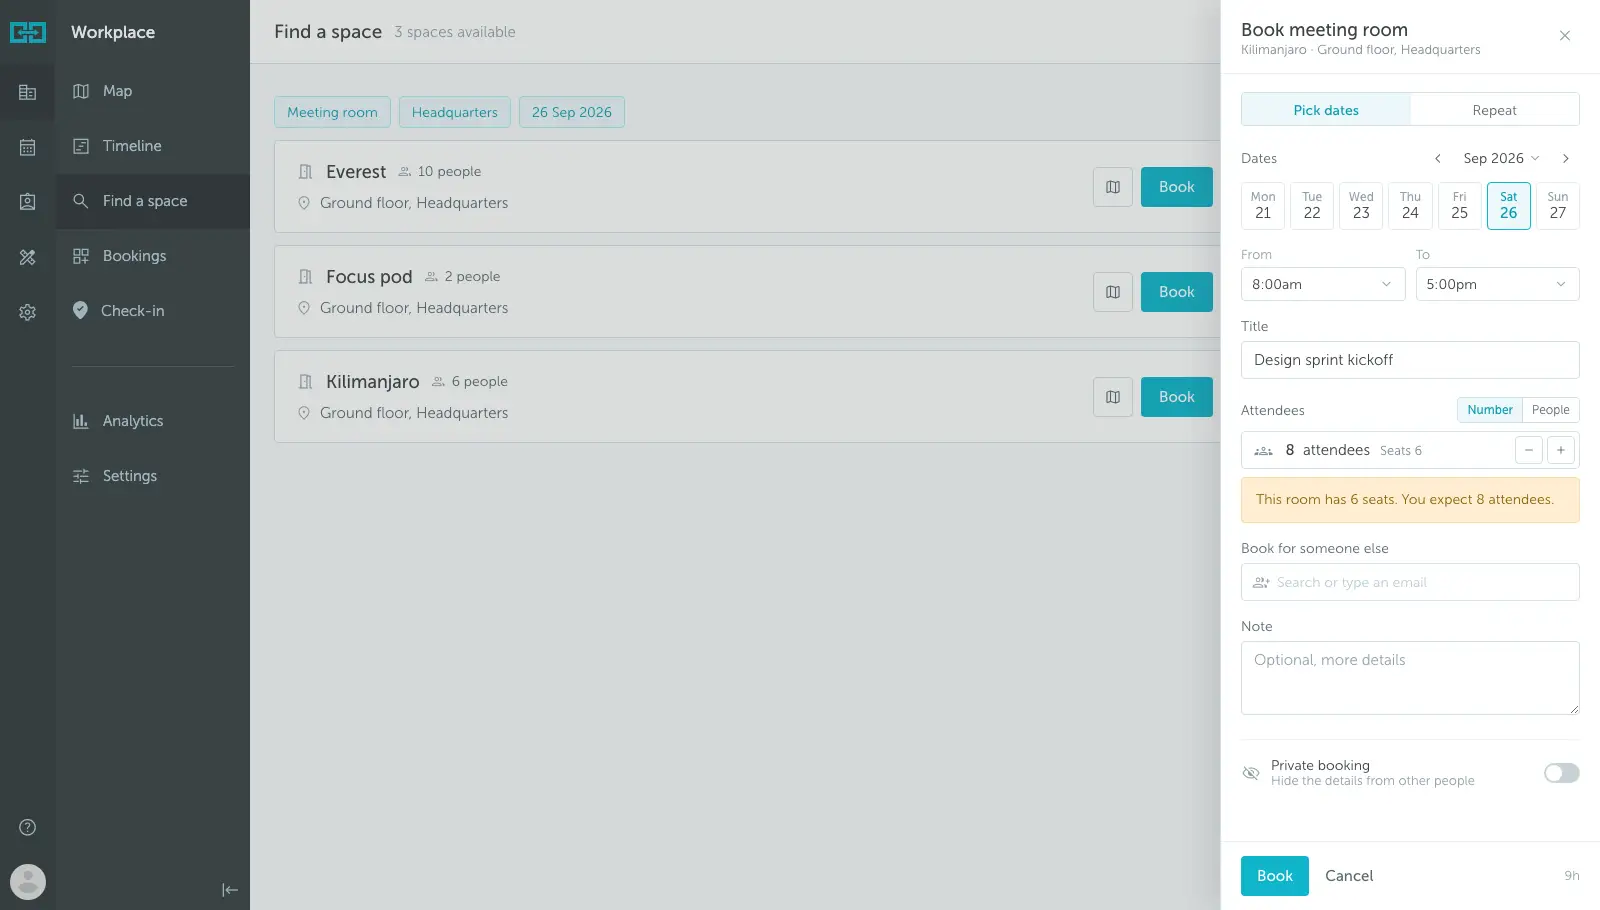Open Bookings in the sidebar

tap(153, 256)
